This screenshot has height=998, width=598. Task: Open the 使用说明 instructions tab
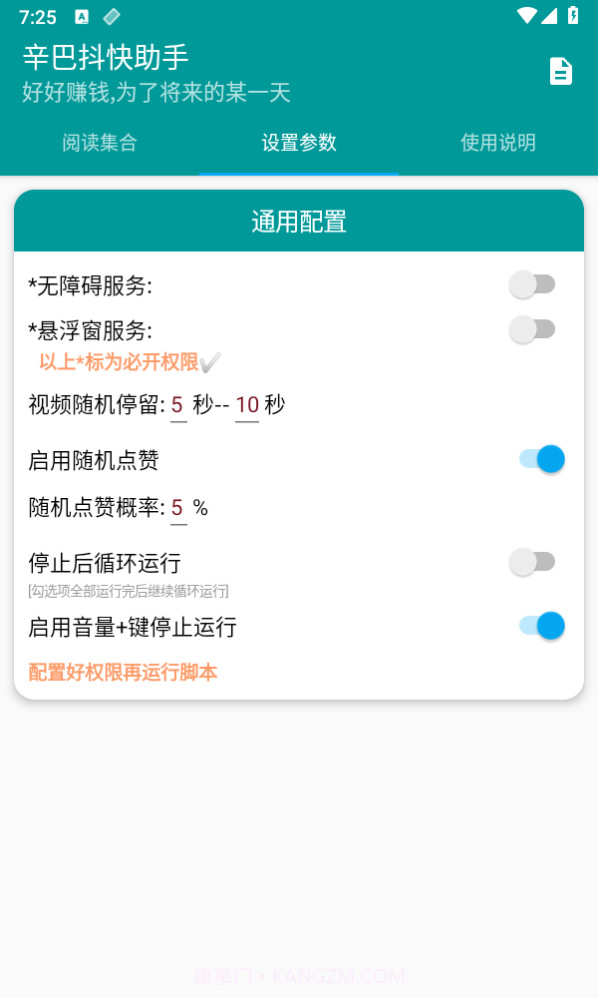point(498,143)
